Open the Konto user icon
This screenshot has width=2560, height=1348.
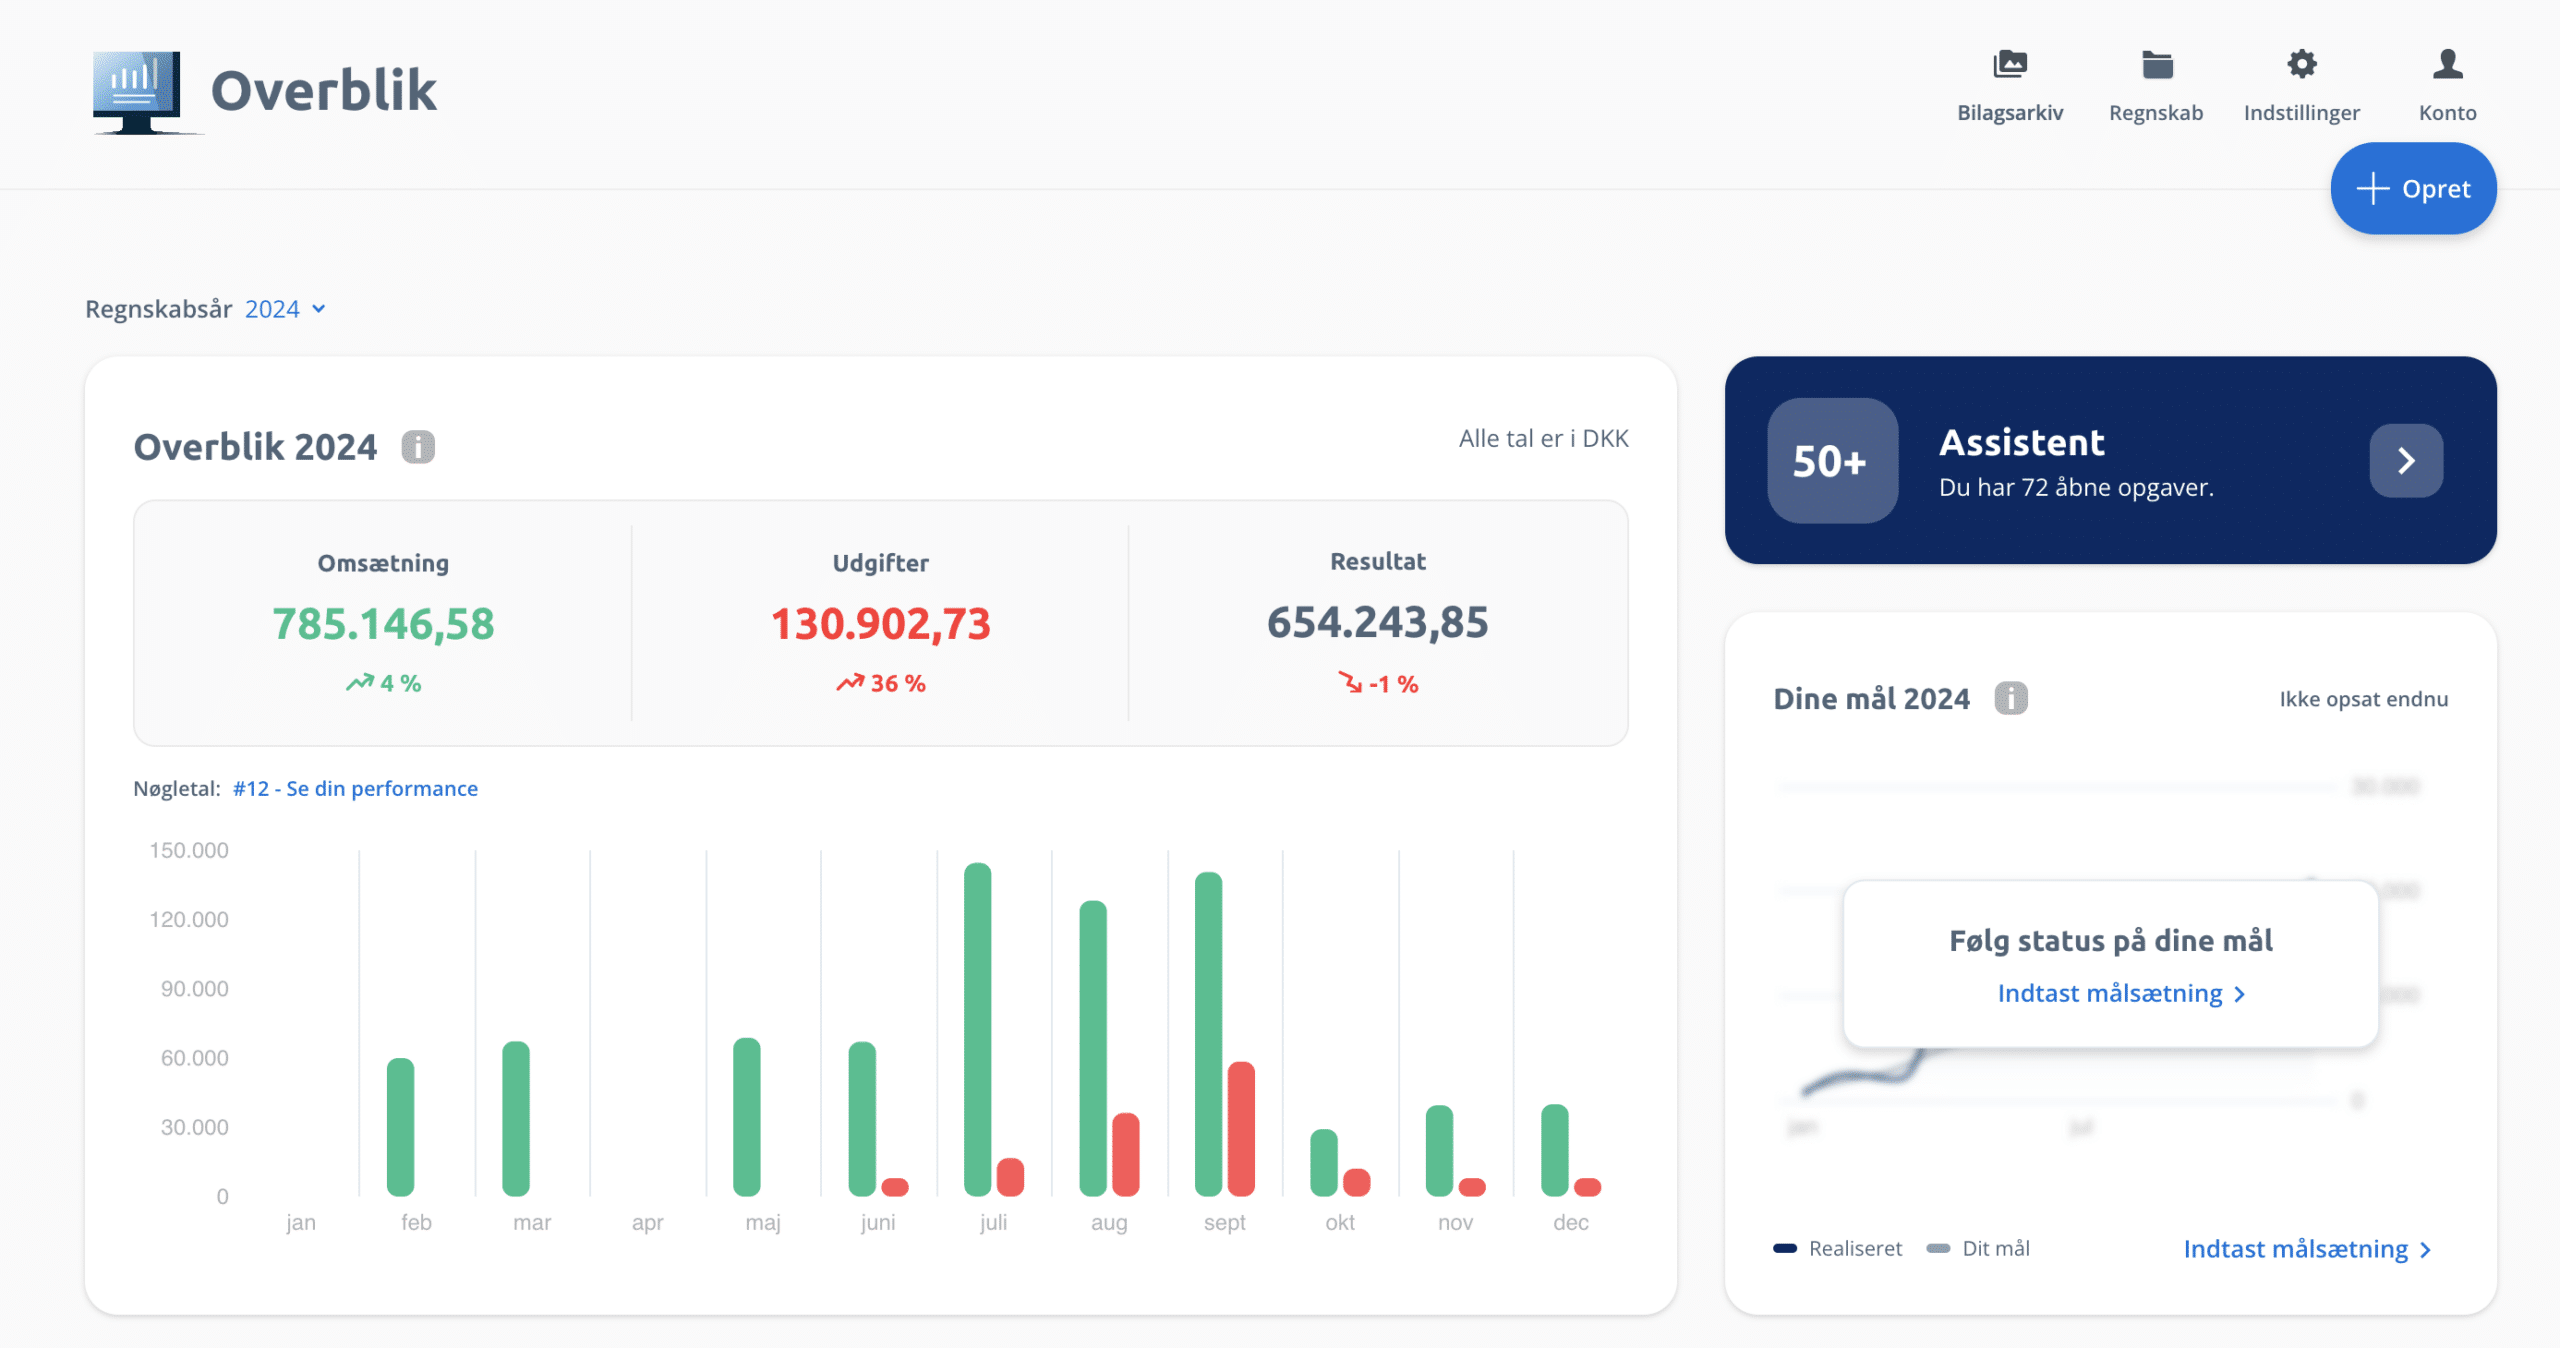click(x=2447, y=65)
